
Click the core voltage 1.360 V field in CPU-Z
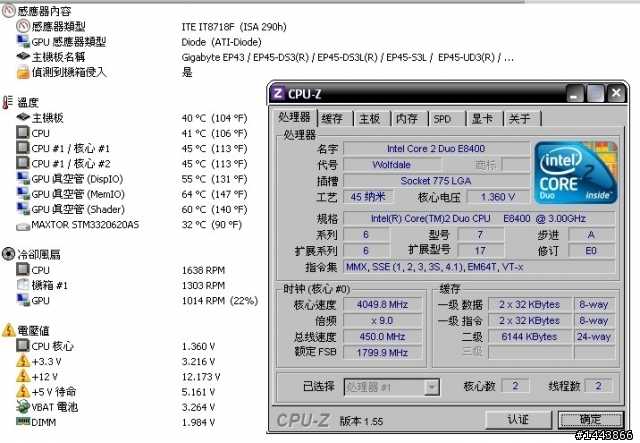click(498, 197)
